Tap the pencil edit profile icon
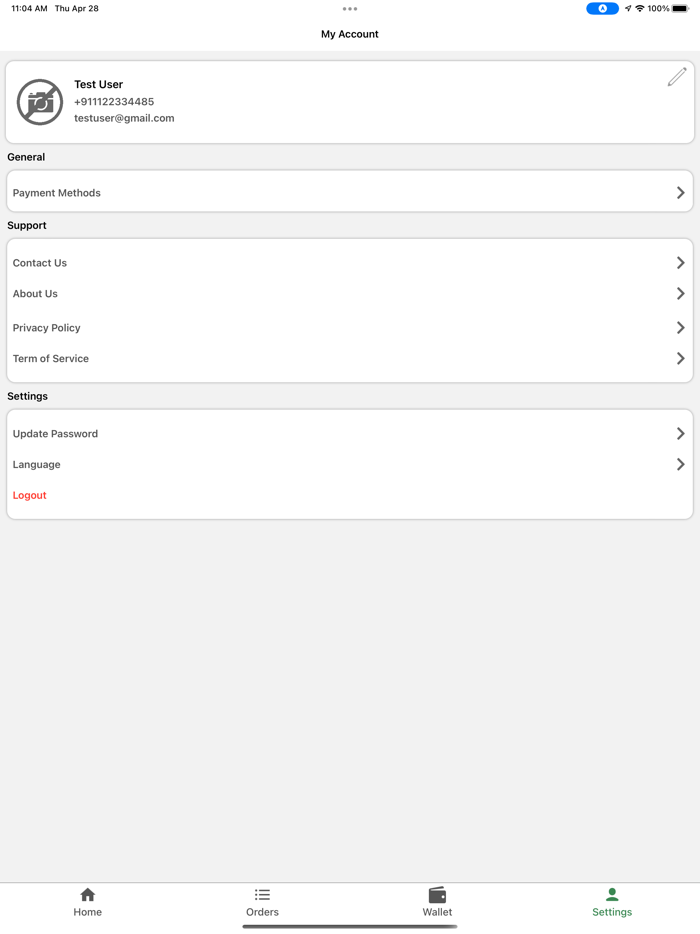700x934 pixels. [x=677, y=77]
